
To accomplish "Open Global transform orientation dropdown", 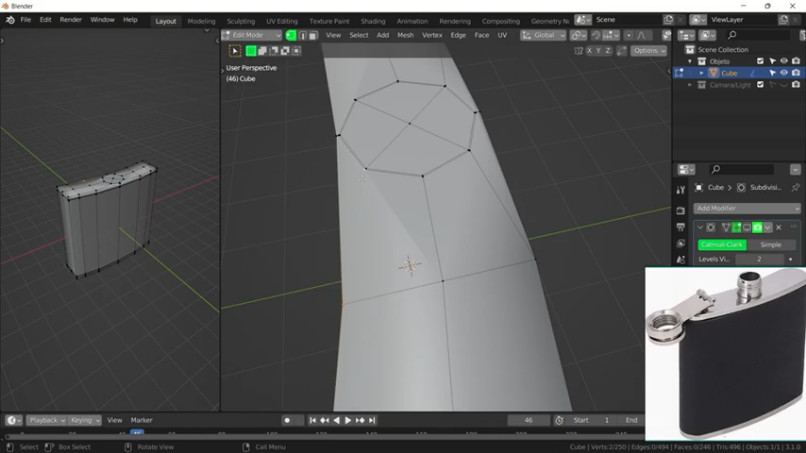I will pos(543,35).
